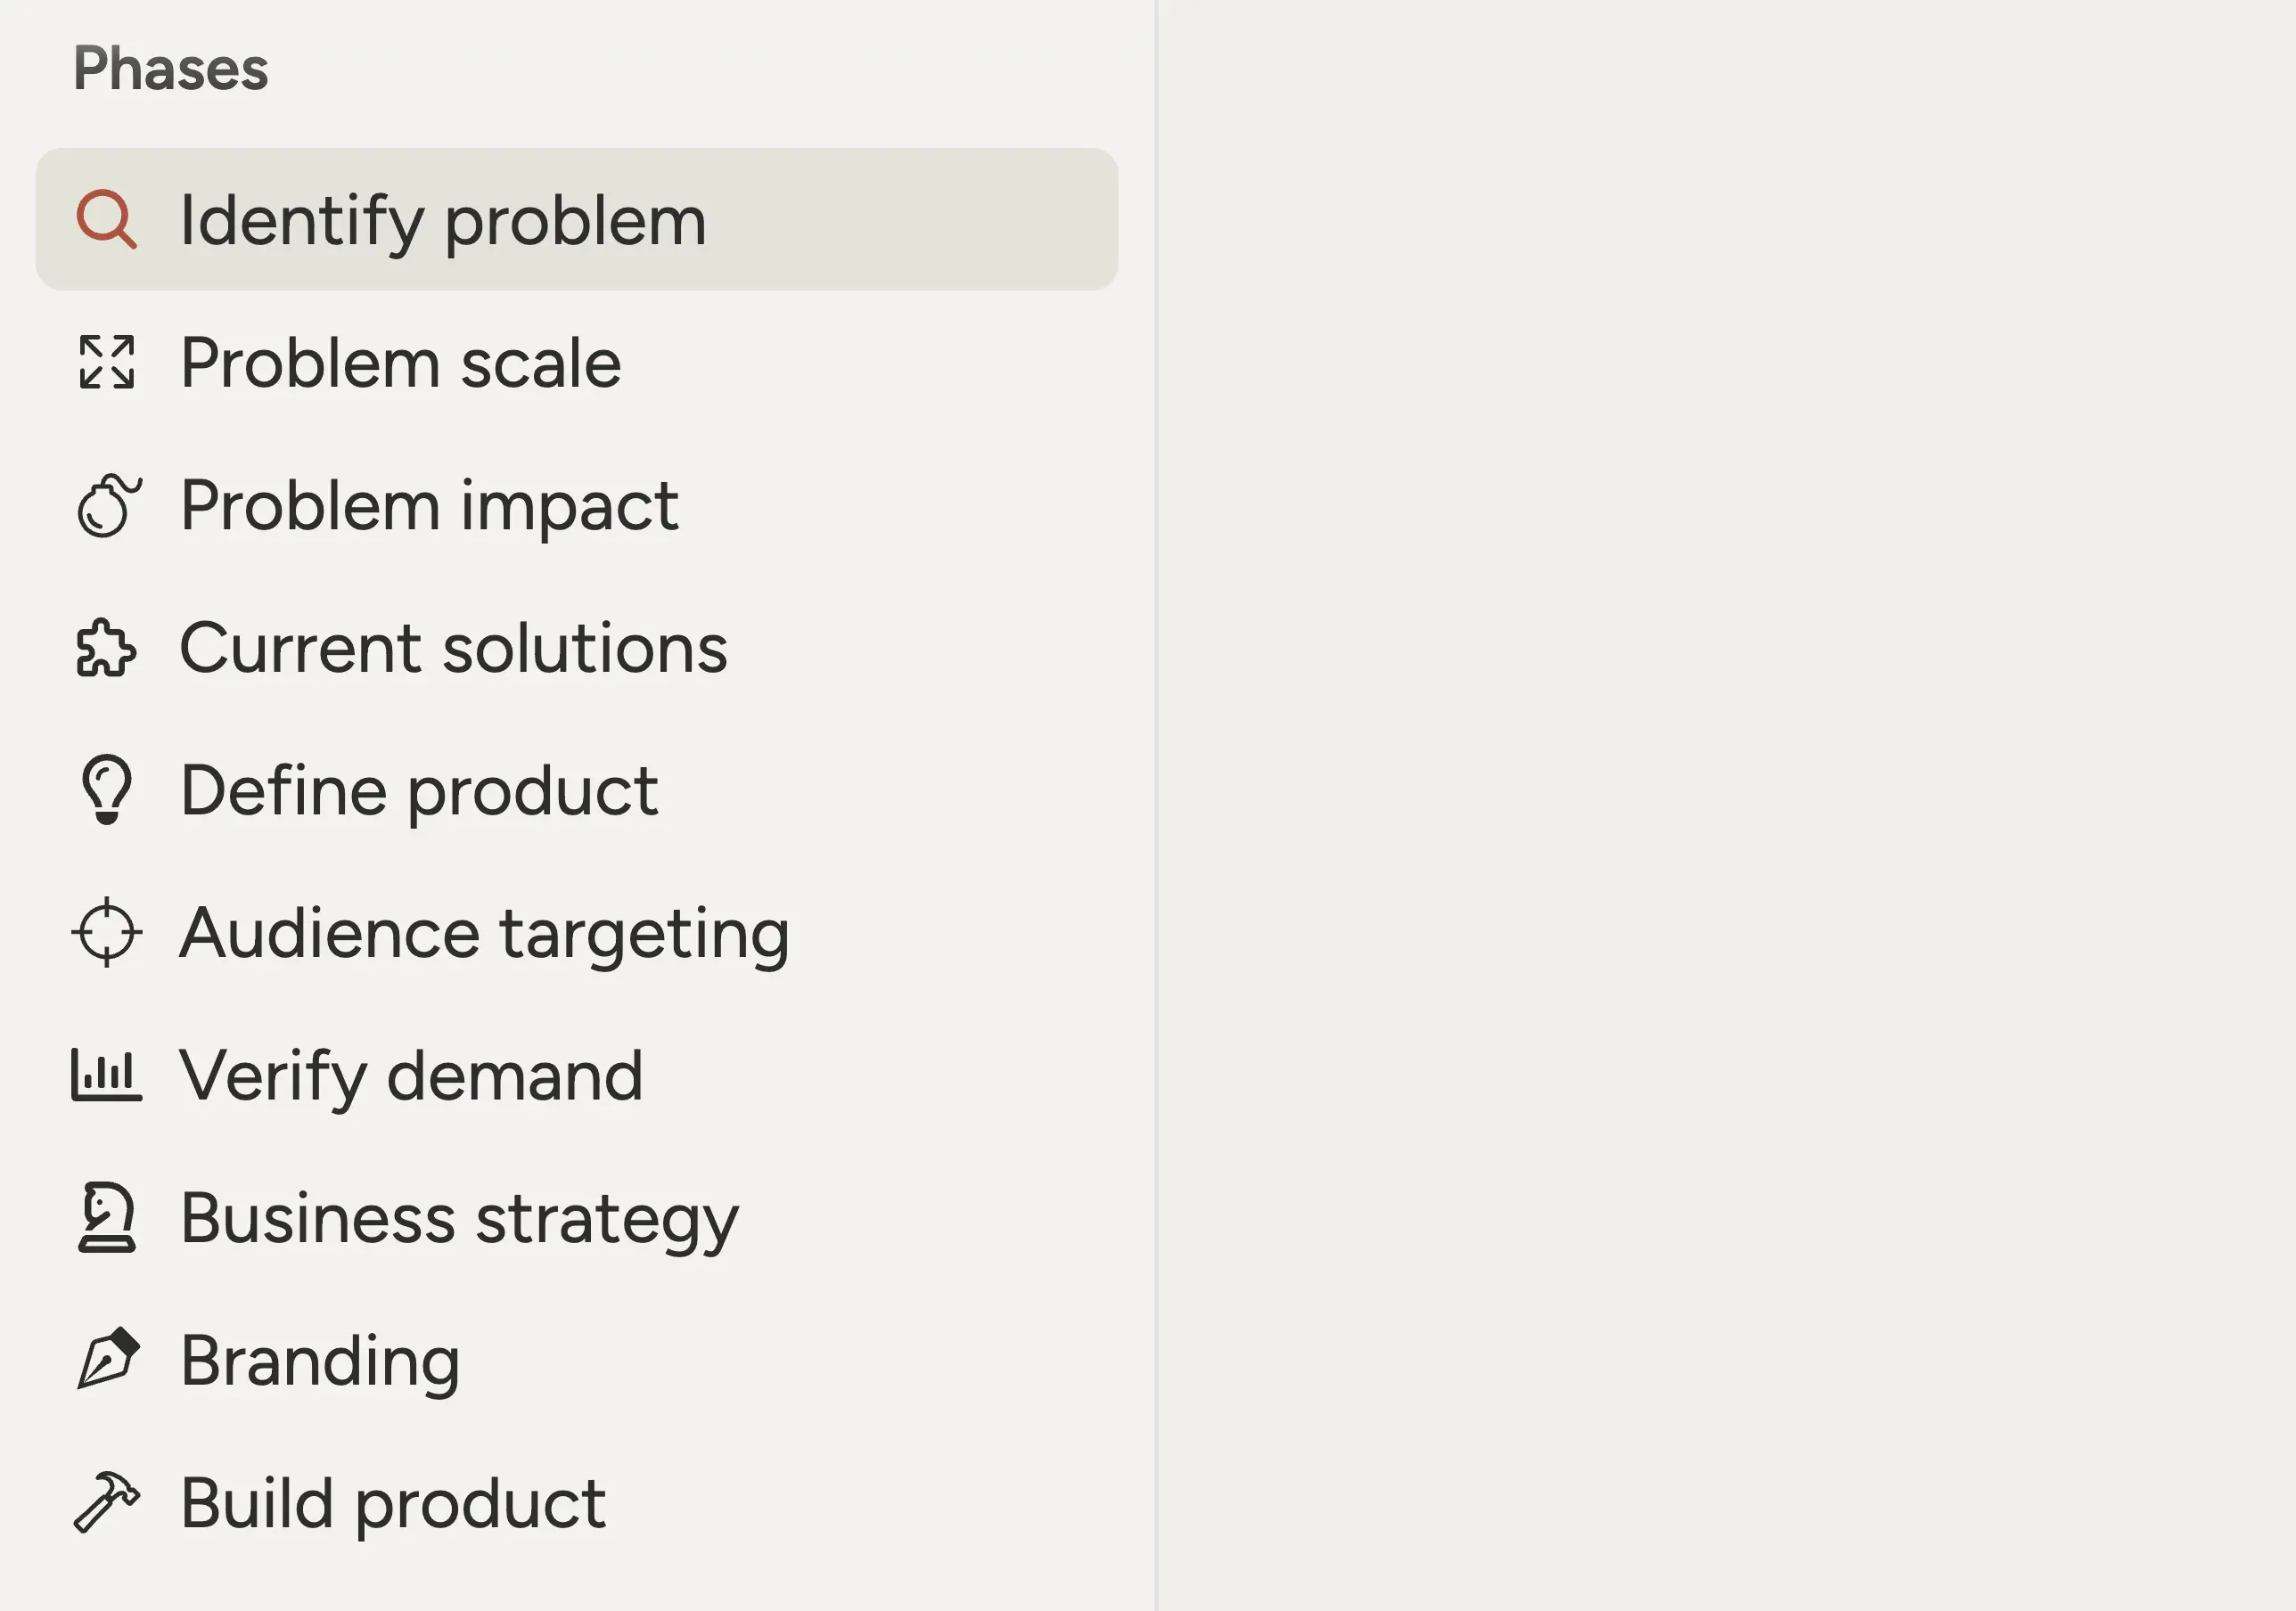Click the expand arrows icon for Problem scale
The image size is (2296, 1611).
point(106,362)
